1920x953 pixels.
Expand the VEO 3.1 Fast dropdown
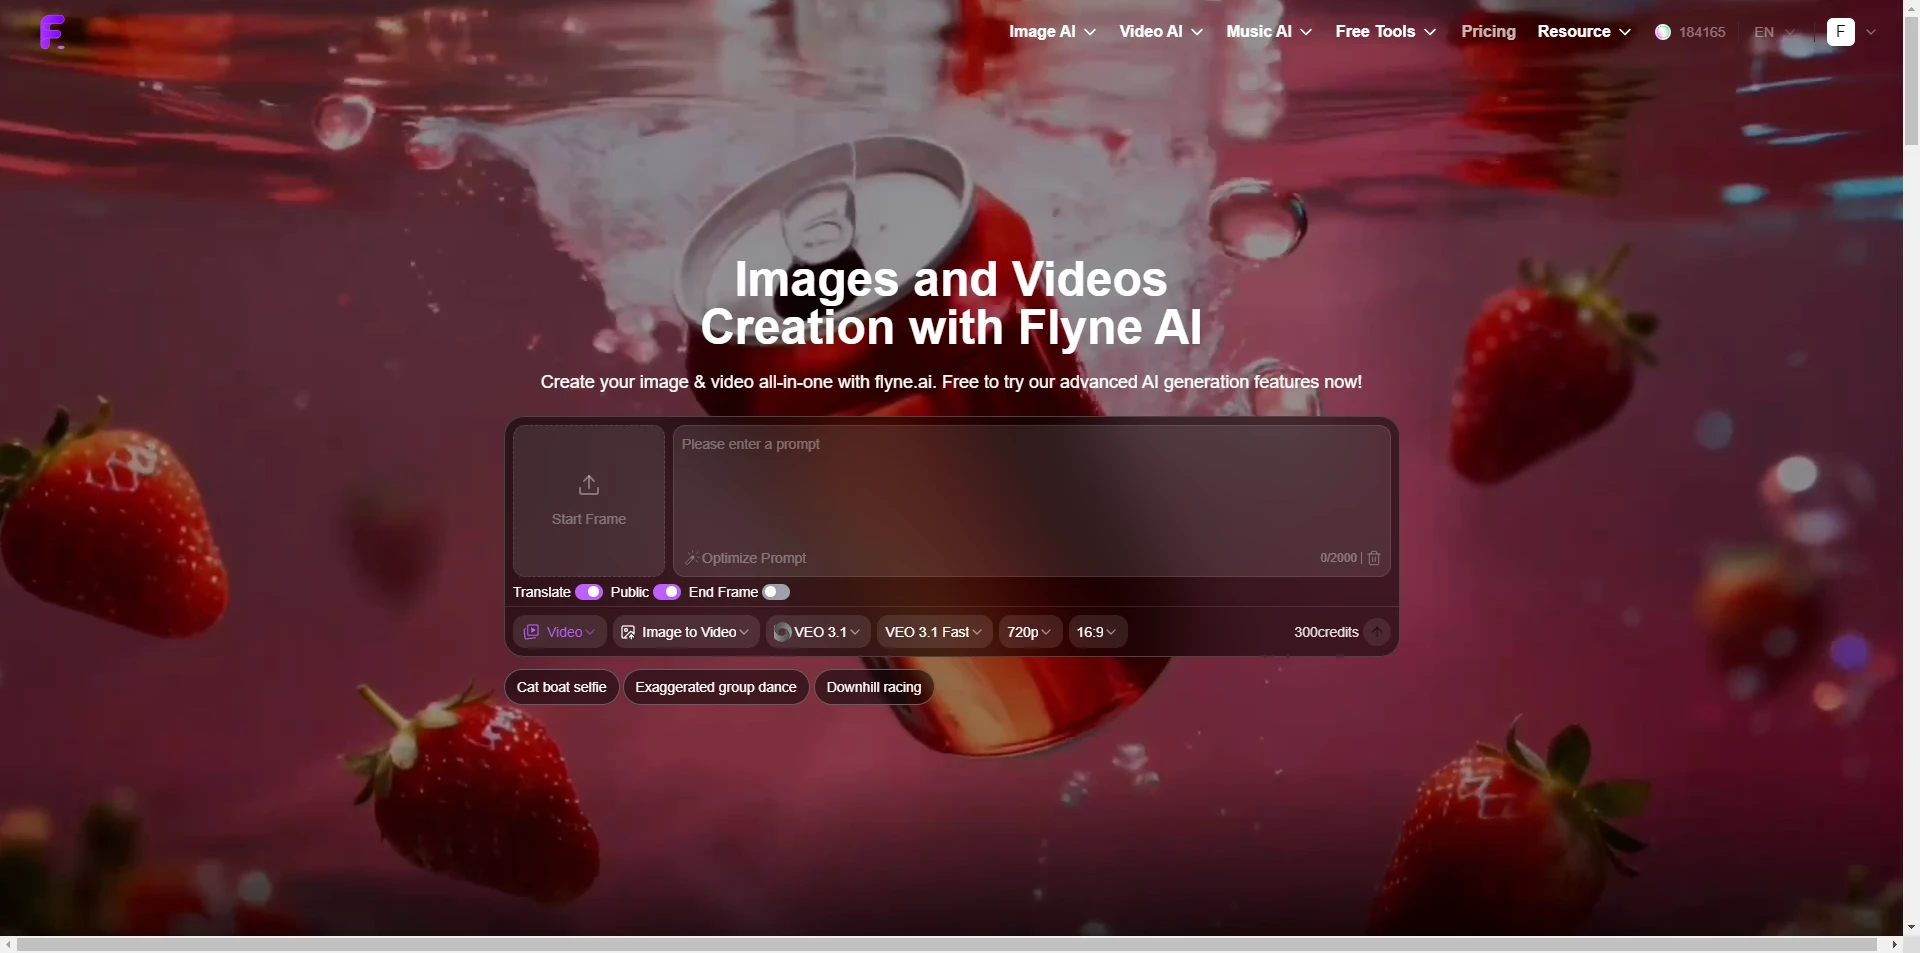click(x=933, y=632)
